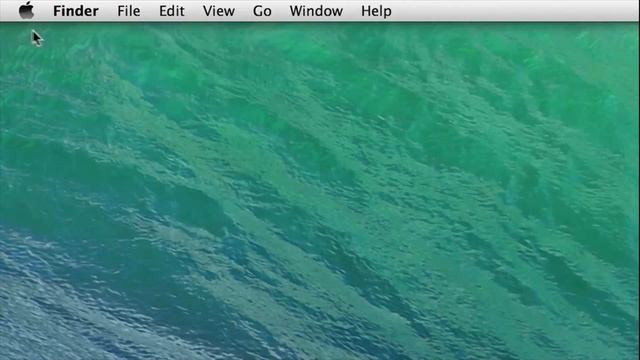Viewport: 640px width, 360px height.
Task: Open the Apple menu
Action: [x=27, y=10]
